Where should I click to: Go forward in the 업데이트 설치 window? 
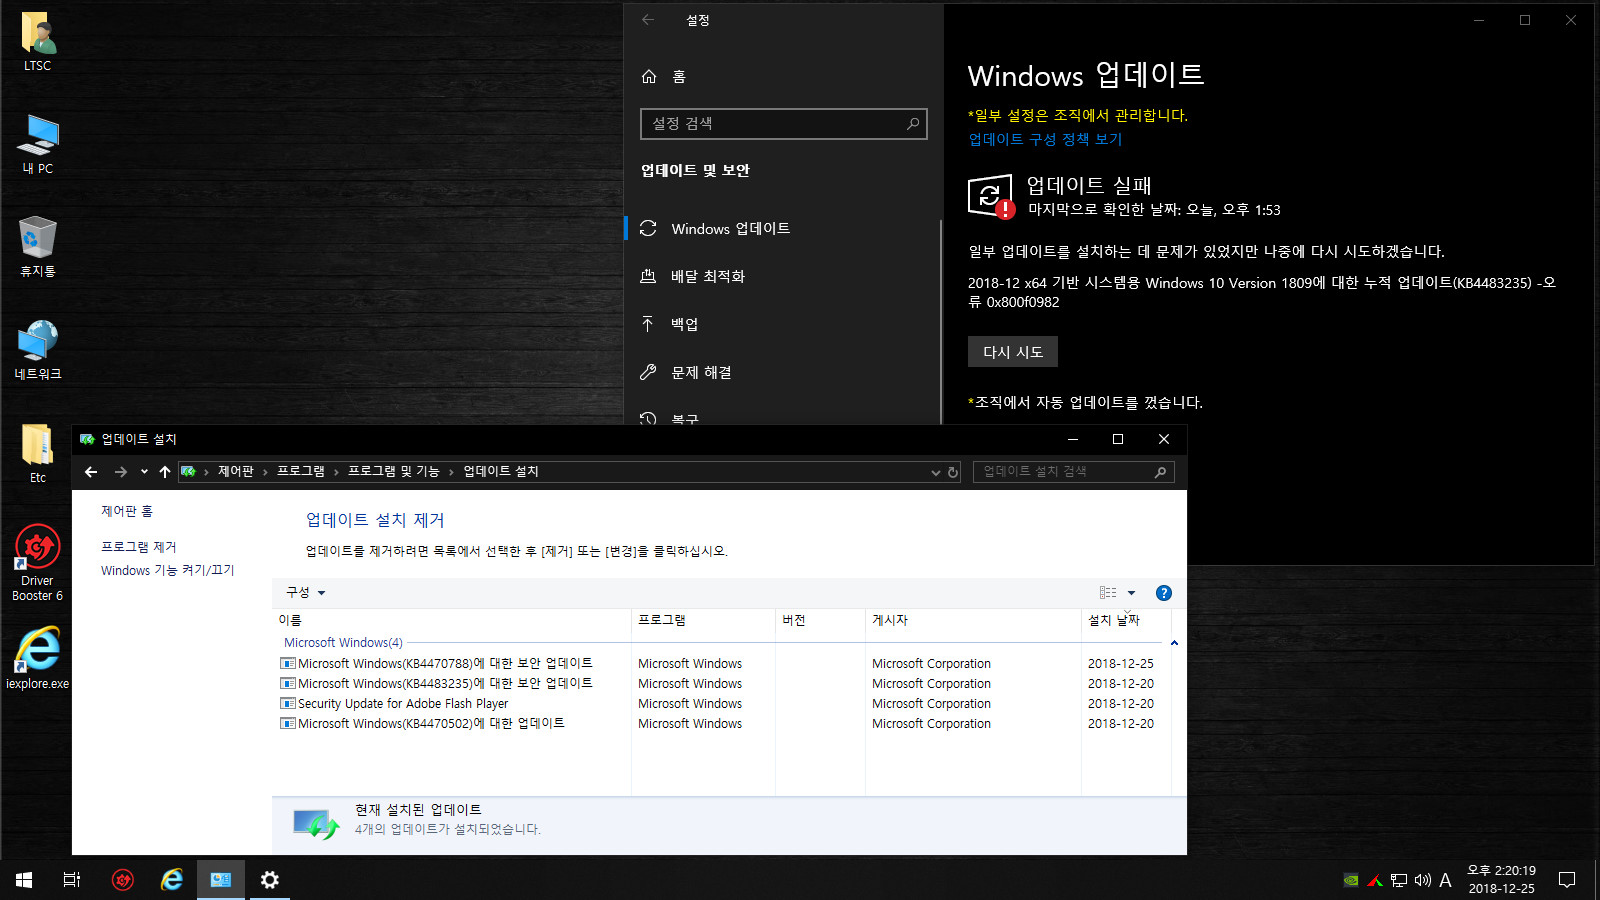(x=121, y=472)
